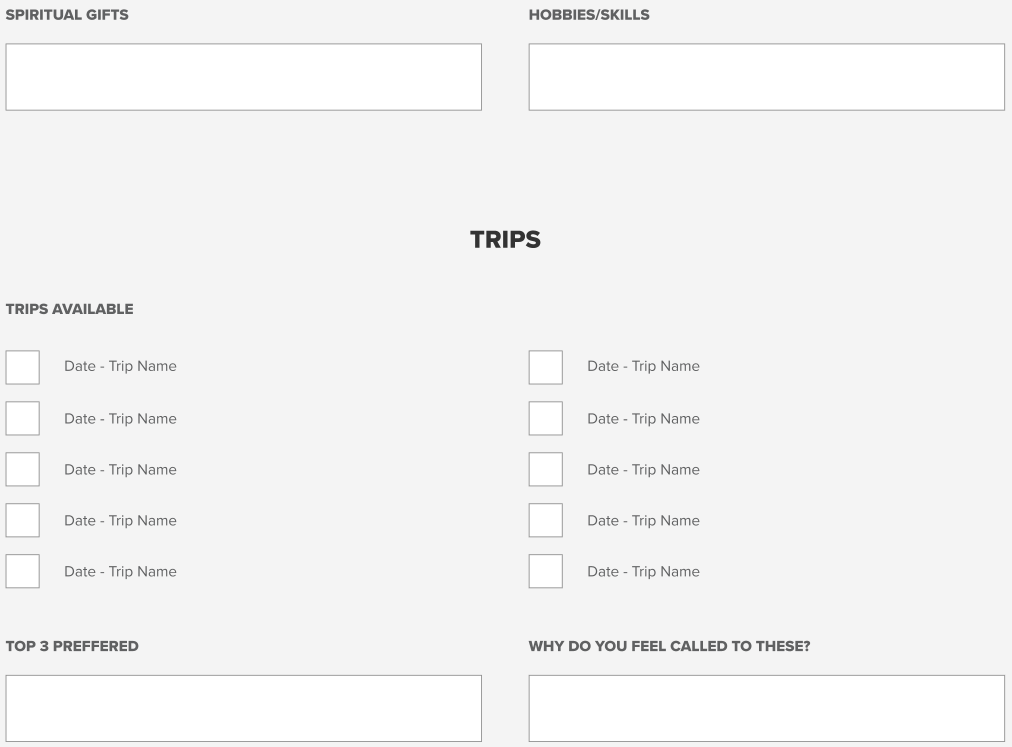Focus the Hobbies/Skills text field
1012x747 pixels.
767,77
